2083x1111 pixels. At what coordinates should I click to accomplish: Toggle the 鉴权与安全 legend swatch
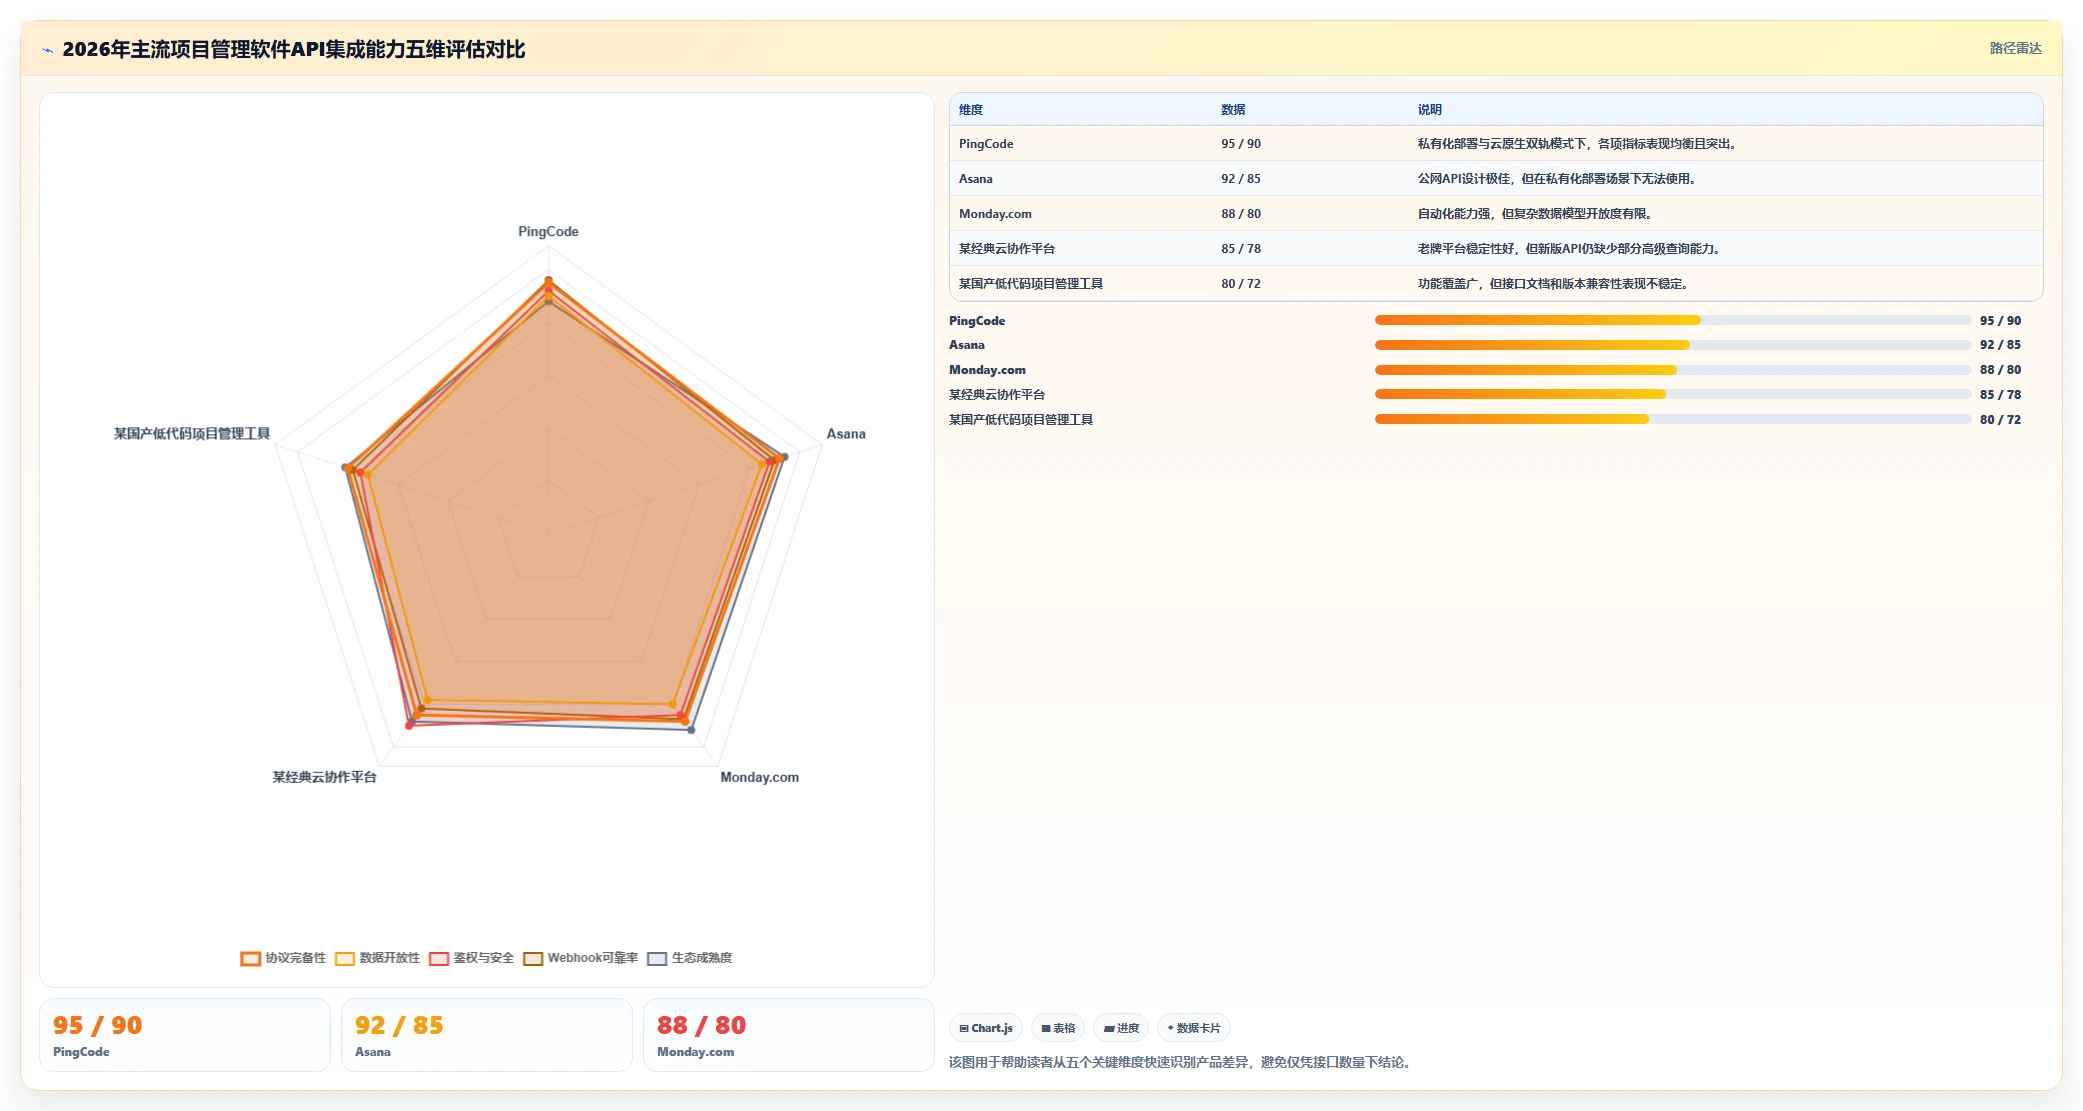click(439, 958)
